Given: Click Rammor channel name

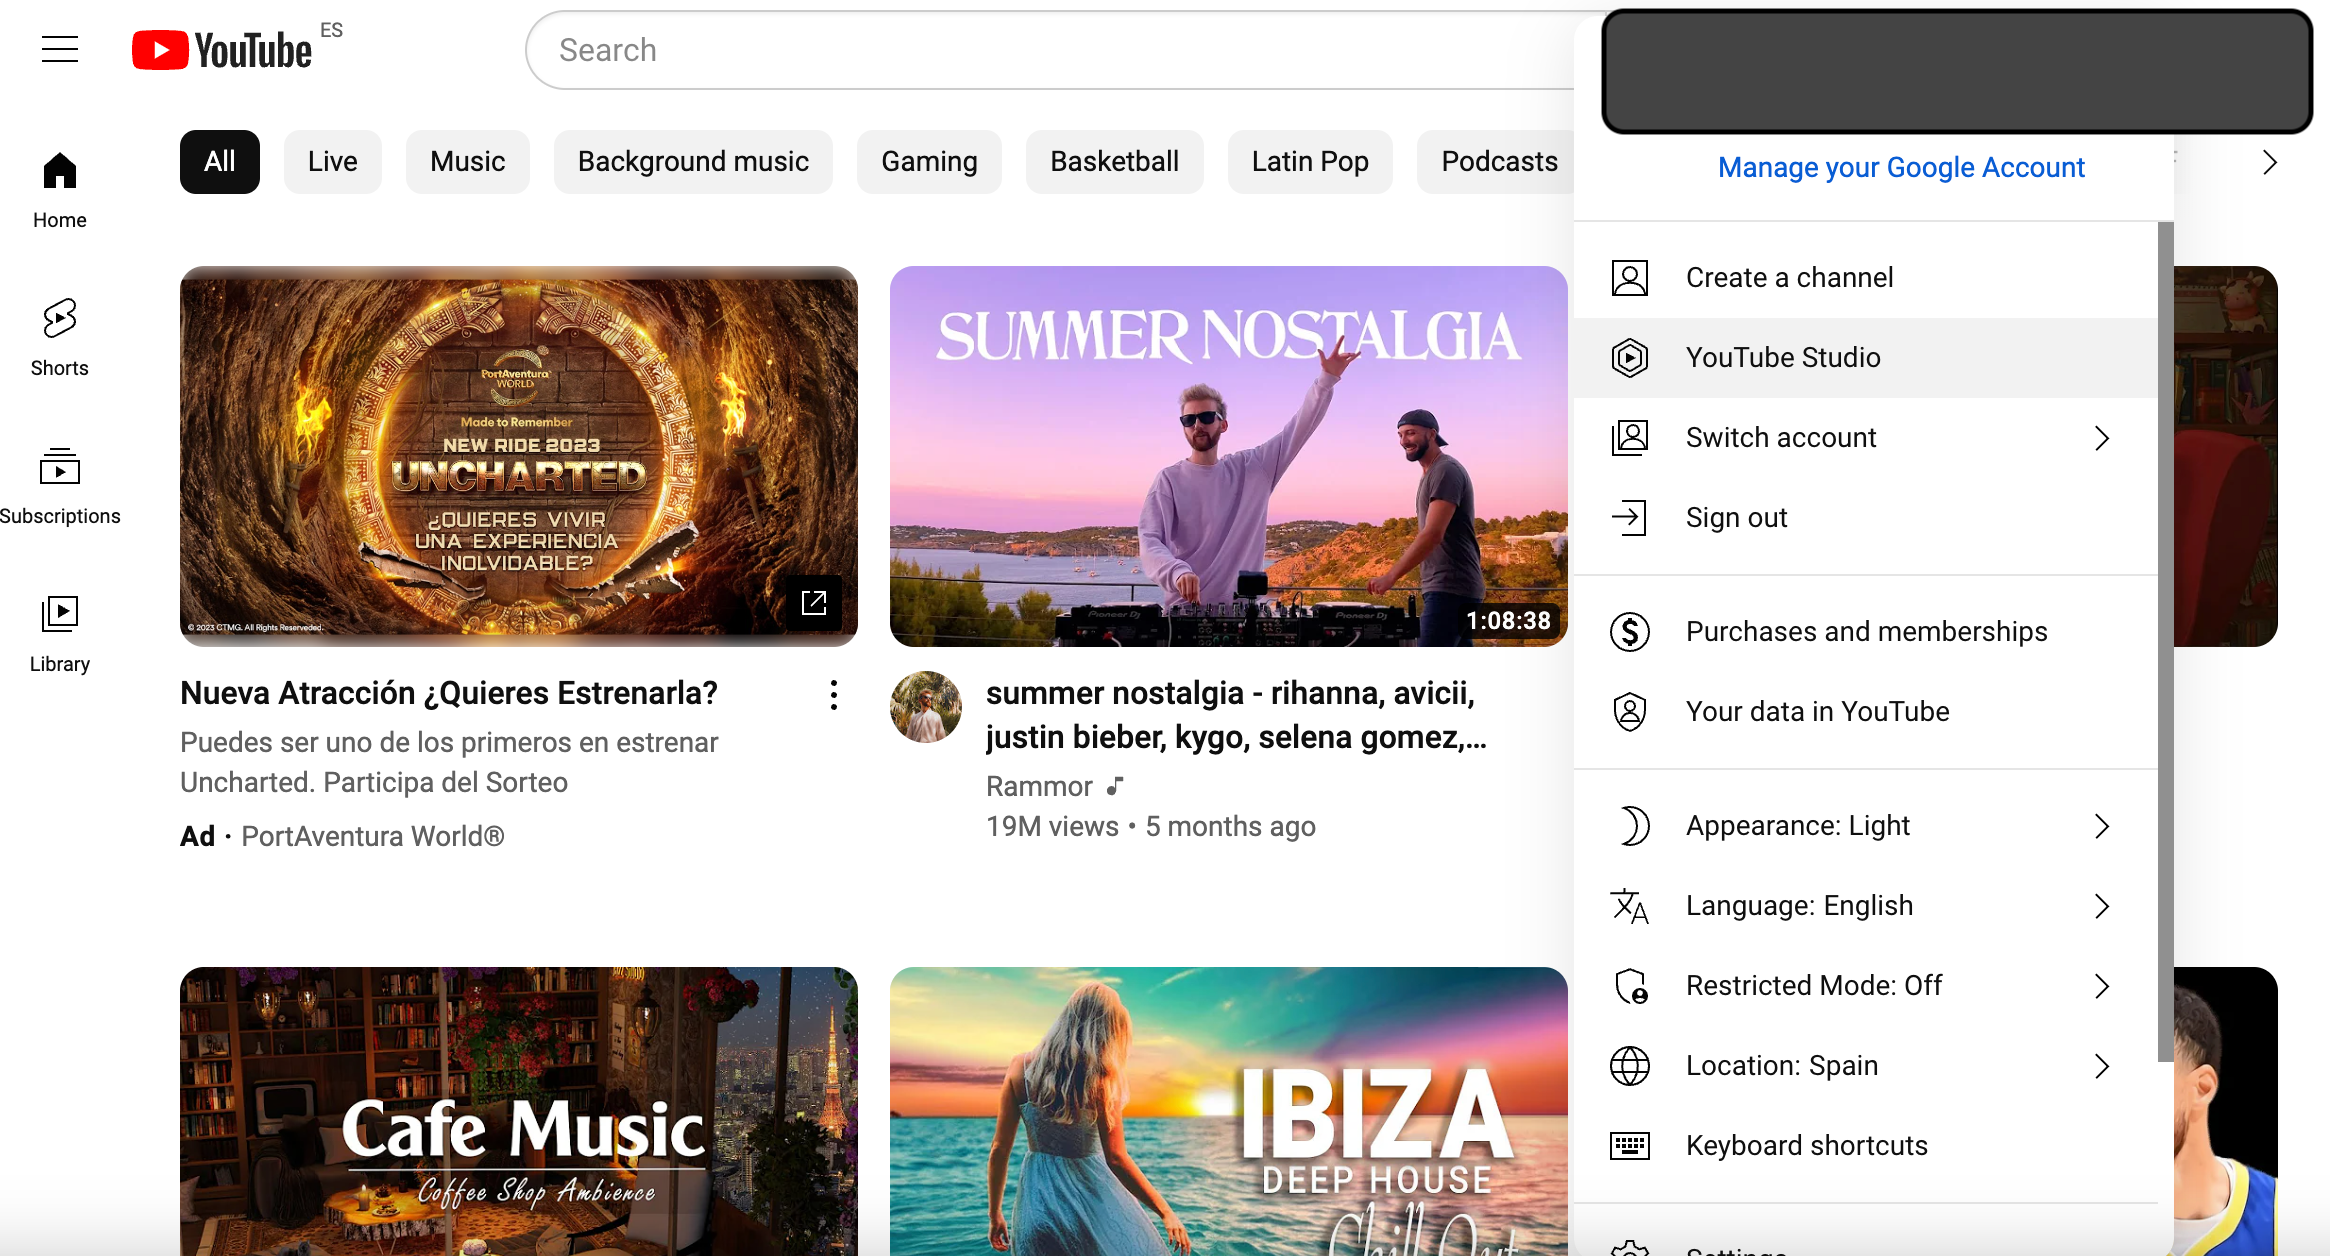Looking at the screenshot, I should [x=1039, y=787].
